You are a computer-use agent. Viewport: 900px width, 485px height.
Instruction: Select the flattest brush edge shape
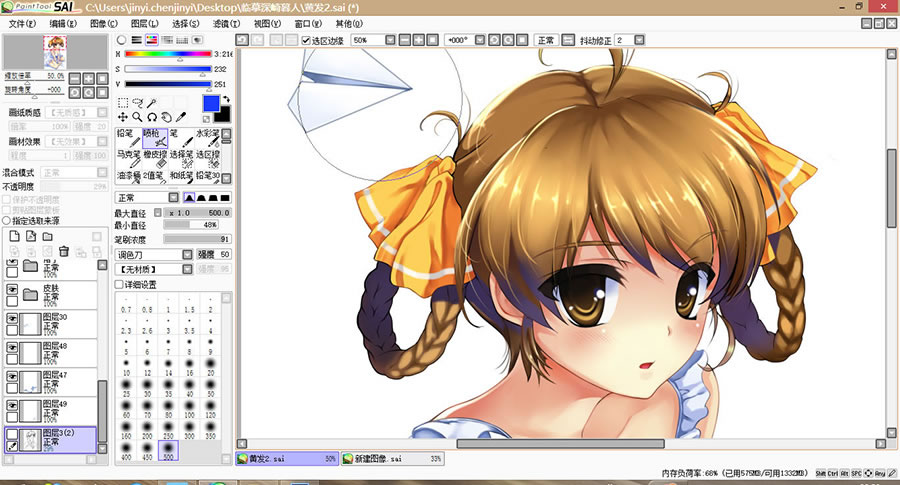pos(225,197)
